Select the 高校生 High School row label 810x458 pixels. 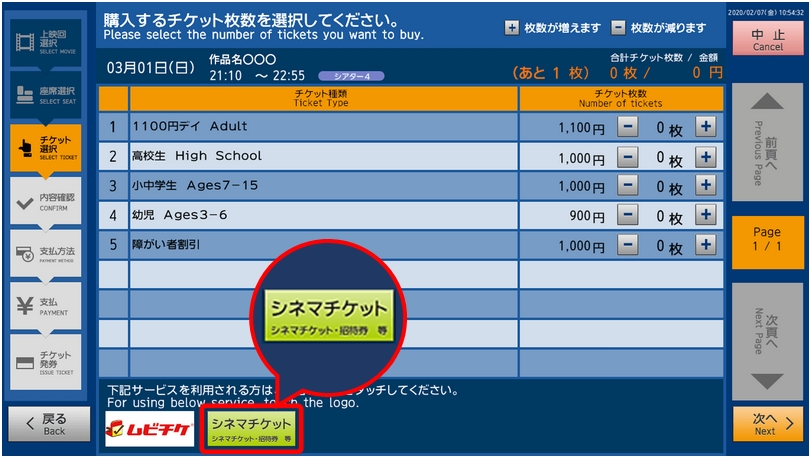tap(197, 155)
